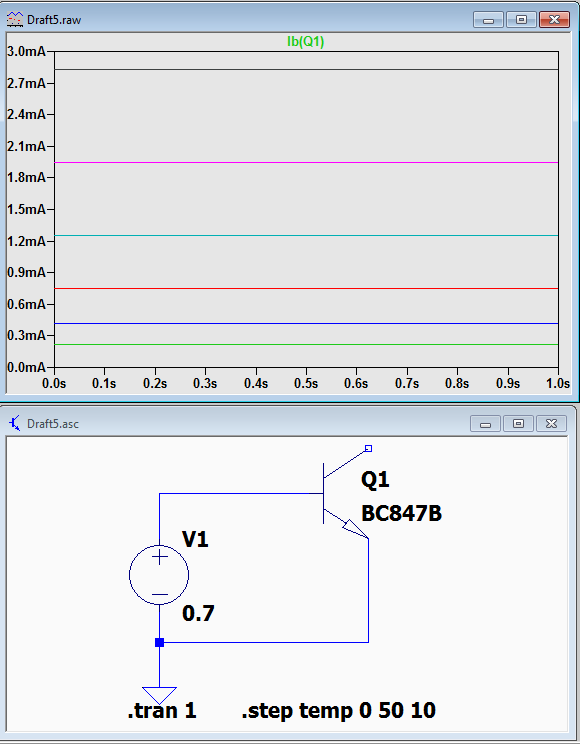This screenshot has width=580, height=745.
Task: Click the red trace line in the plot
Action: point(306,288)
